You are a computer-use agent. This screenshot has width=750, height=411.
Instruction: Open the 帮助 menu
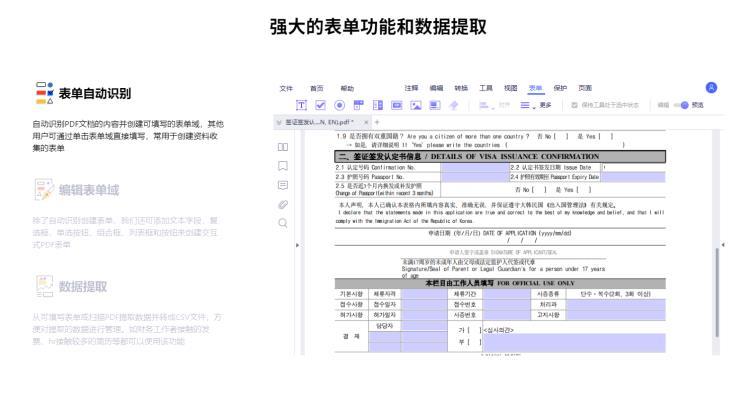pyautogui.click(x=347, y=89)
